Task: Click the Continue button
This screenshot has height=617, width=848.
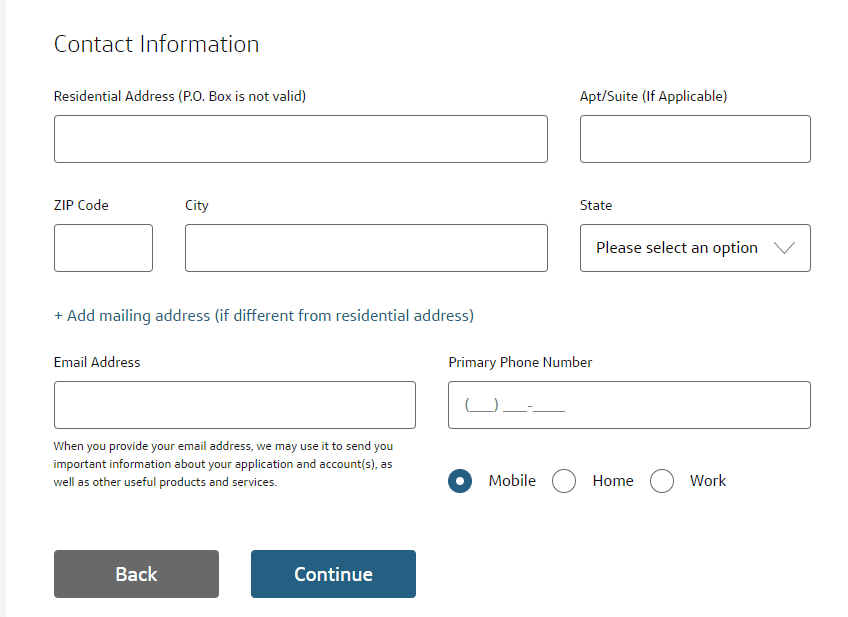Action: pos(333,574)
